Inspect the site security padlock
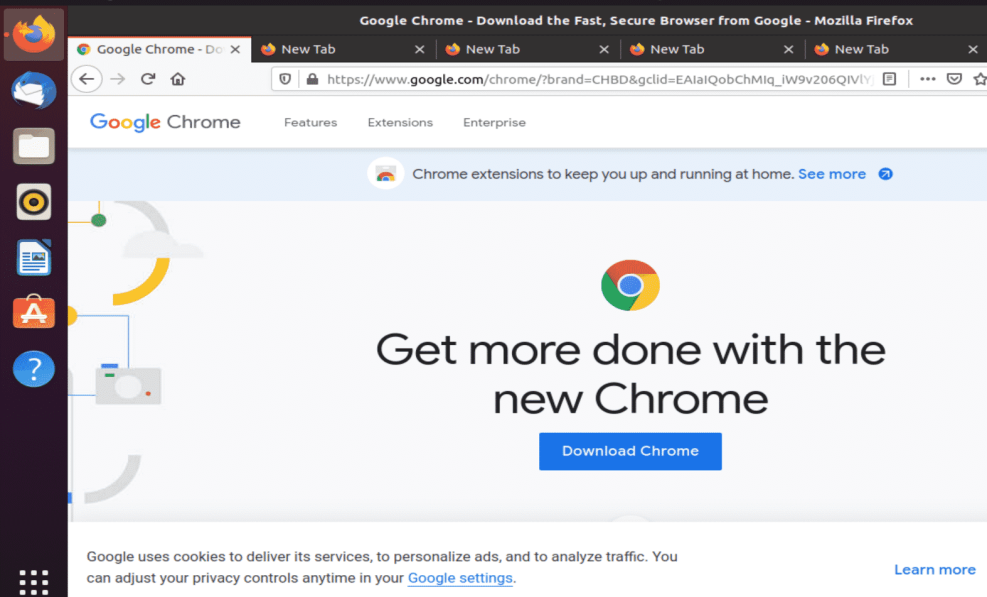Image resolution: width=987 pixels, height=597 pixels. click(314, 78)
